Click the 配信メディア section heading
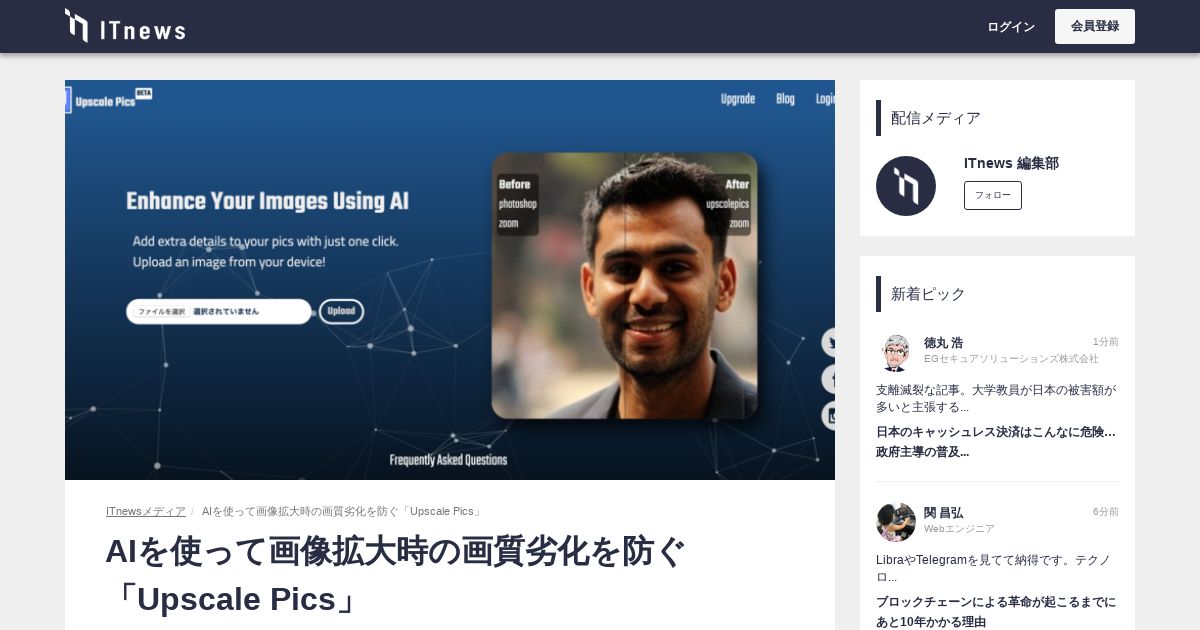The width and height of the screenshot is (1200, 630). (x=936, y=118)
